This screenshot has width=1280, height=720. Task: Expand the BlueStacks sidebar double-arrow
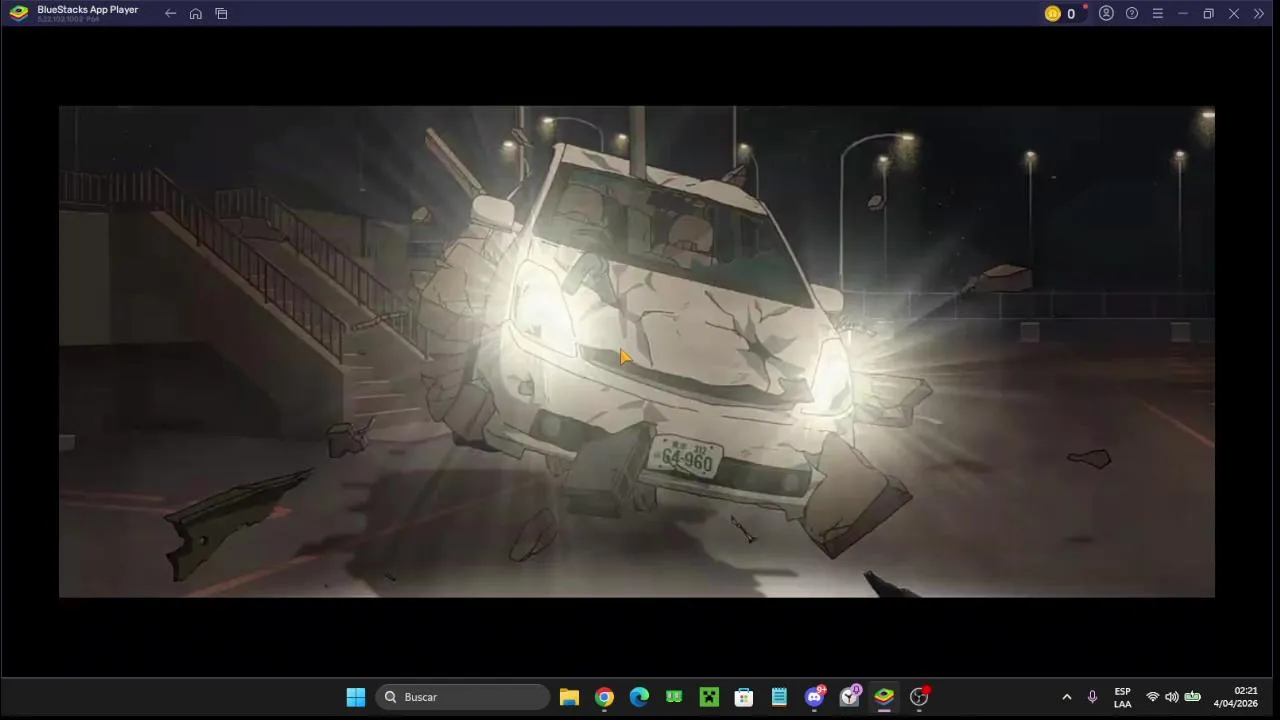point(1259,14)
